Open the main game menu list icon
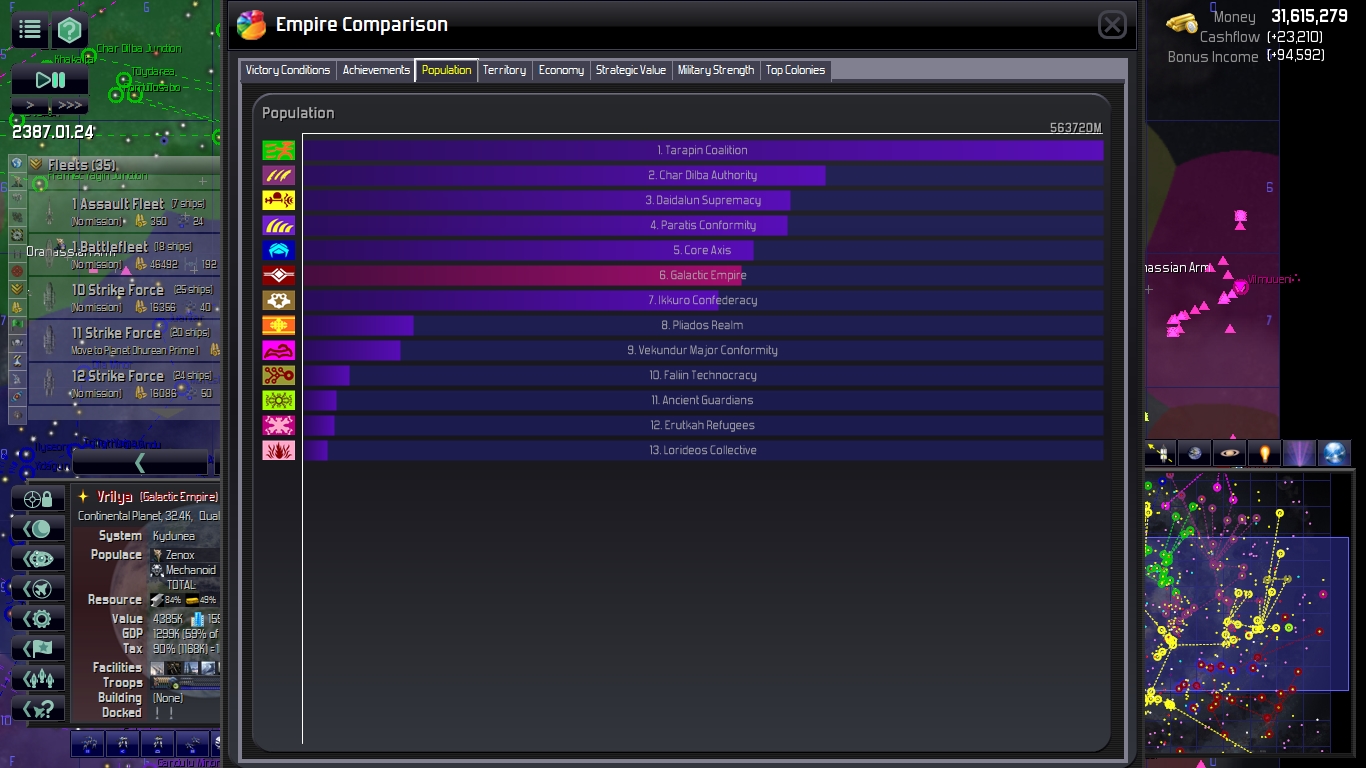 click(30, 30)
